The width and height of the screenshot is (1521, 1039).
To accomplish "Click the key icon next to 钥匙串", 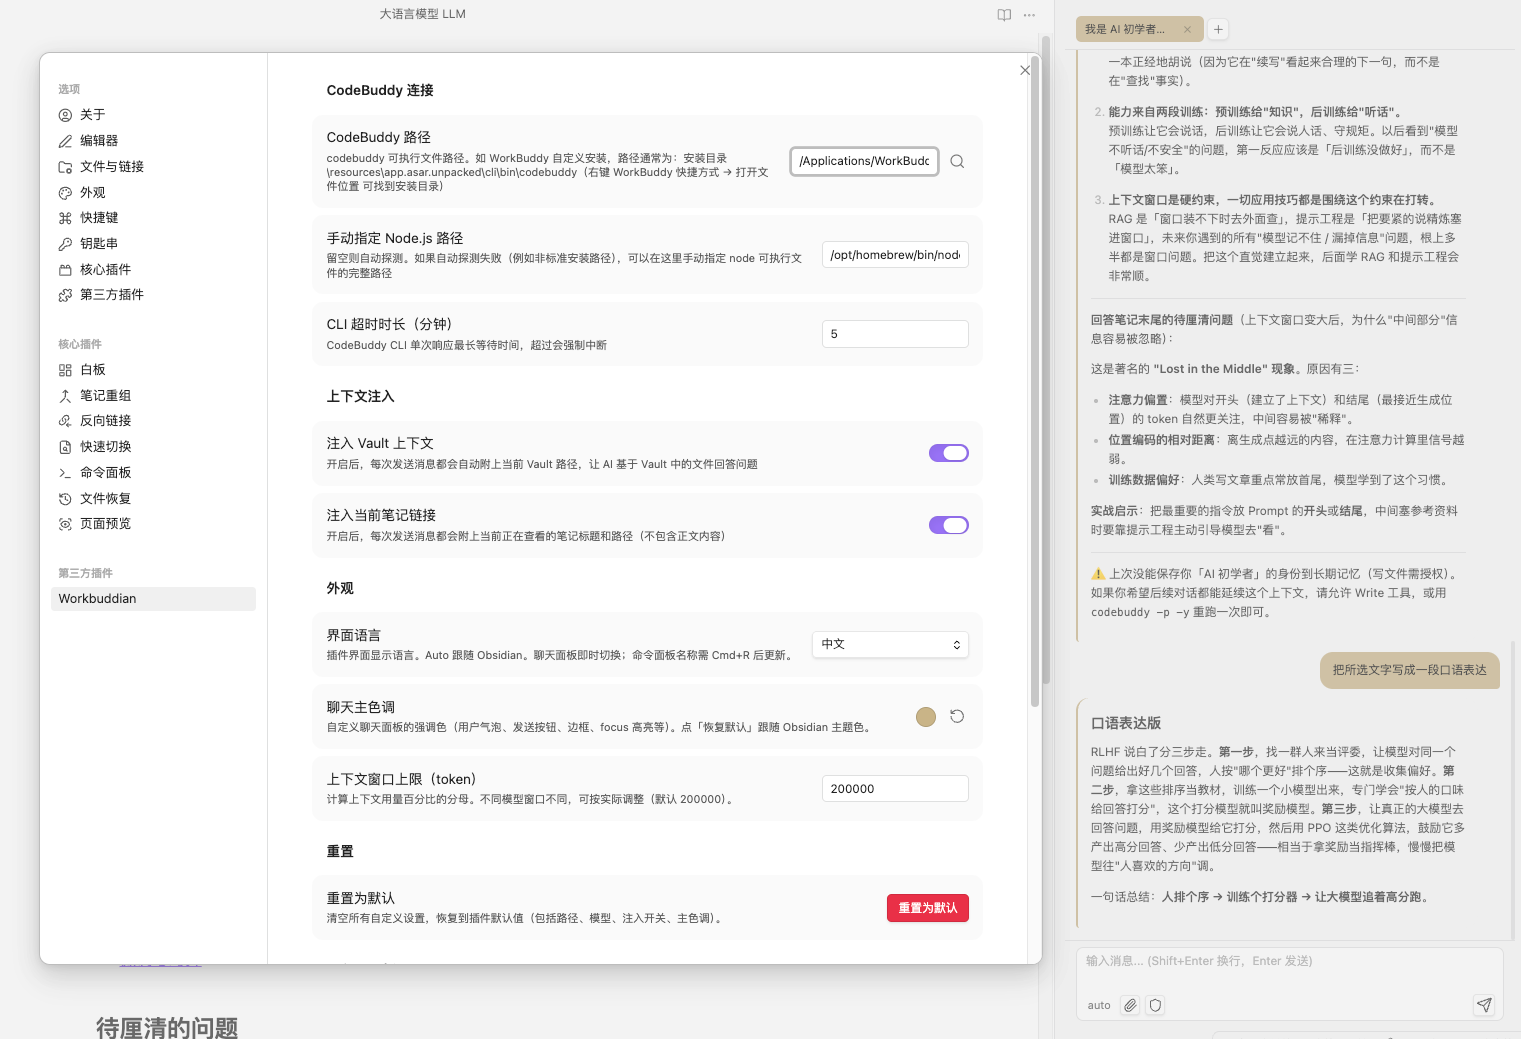I will click(65, 244).
